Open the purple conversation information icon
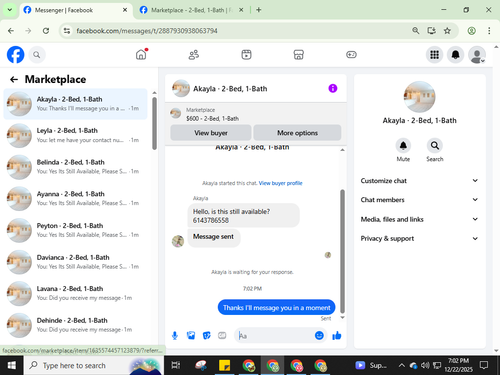Image resolution: width=500 pixels, height=375 pixels. coord(333,88)
